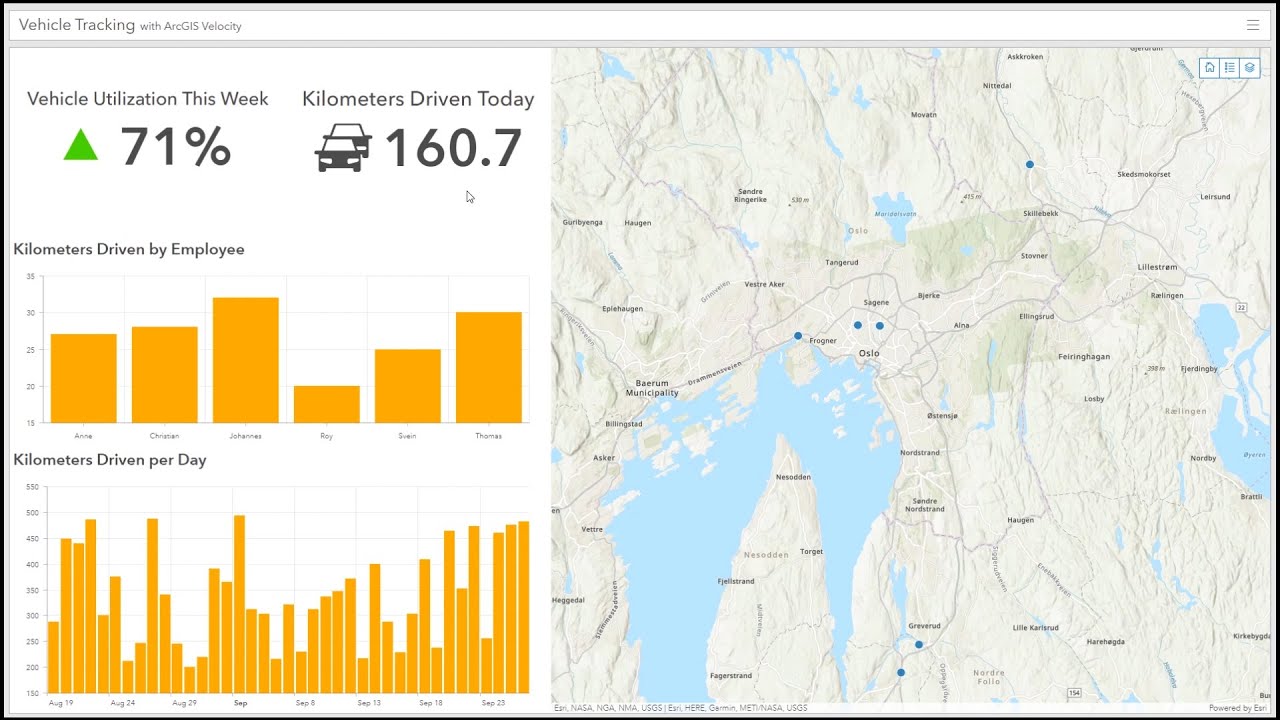Select Svein's bar in employee chart

[408, 386]
